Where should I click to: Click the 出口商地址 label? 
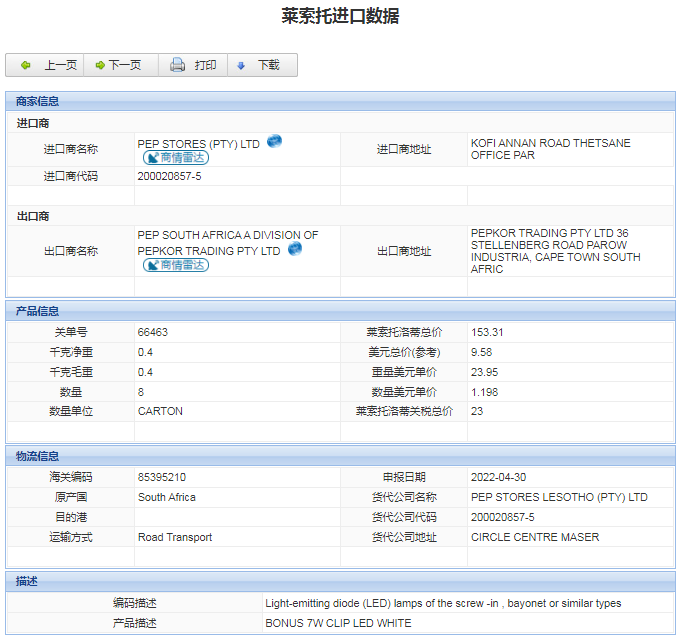pyautogui.click(x=404, y=251)
